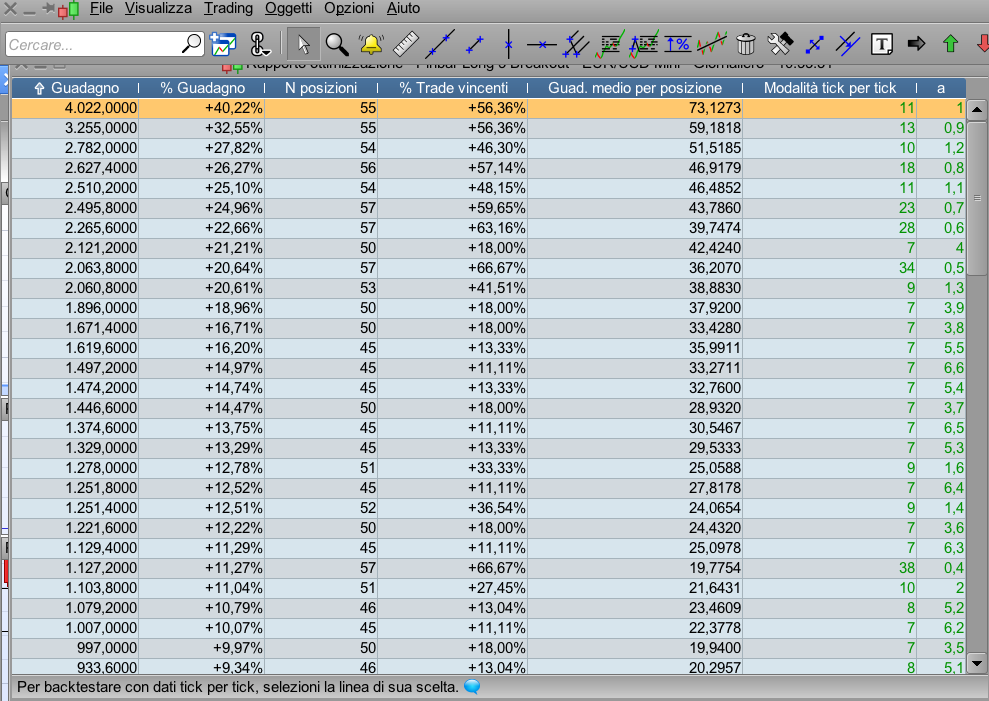Click the vertical scrollbar thumb
This screenshot has width=989, height=701.
[x=976, y=197]
